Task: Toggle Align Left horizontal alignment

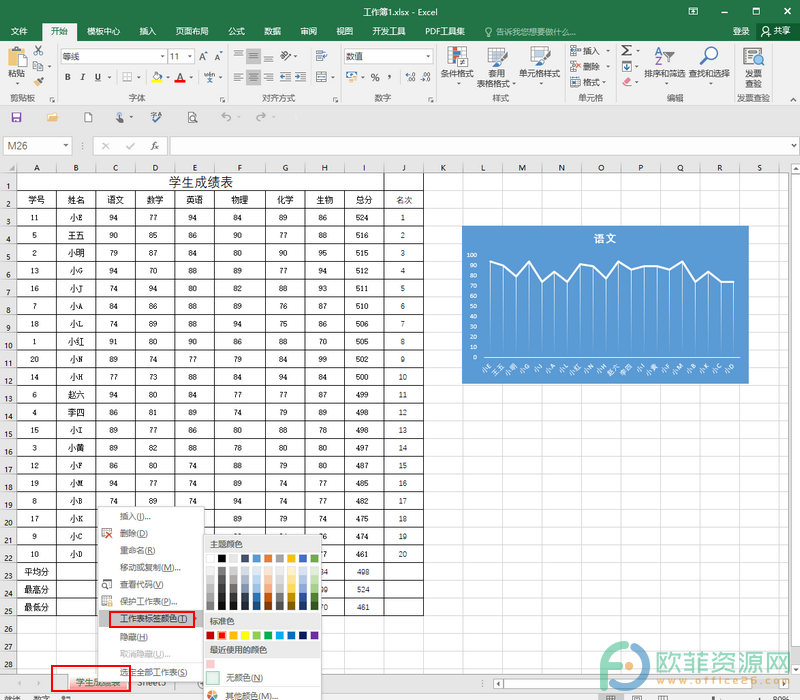Action: (238, 77)
